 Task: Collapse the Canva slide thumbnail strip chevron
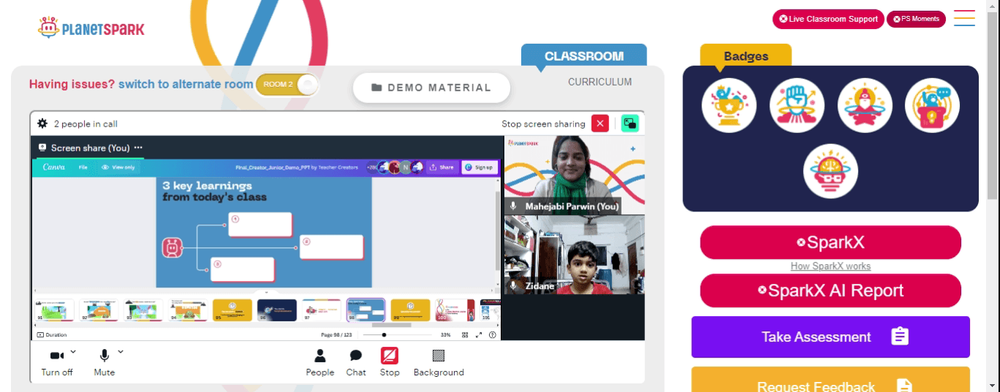coord(267,294)
